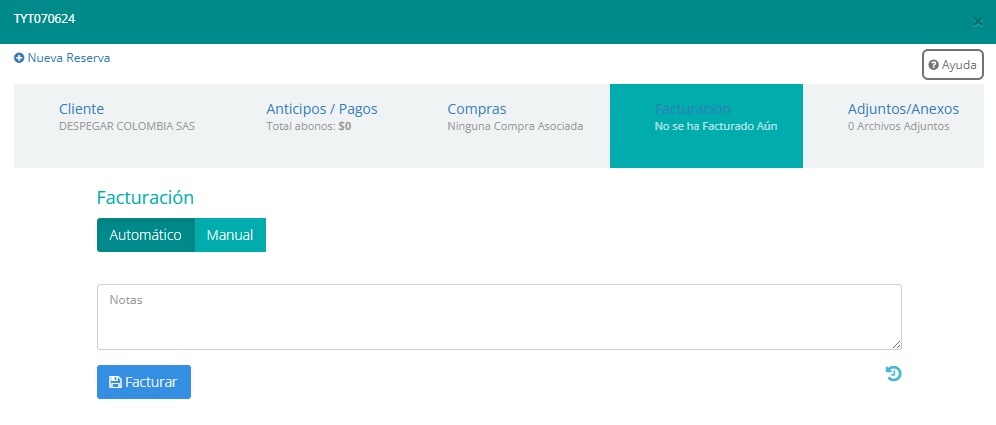Switch billing mode to Automático
The width and height of the screenshot is (996, 425).
click(145, 235)
